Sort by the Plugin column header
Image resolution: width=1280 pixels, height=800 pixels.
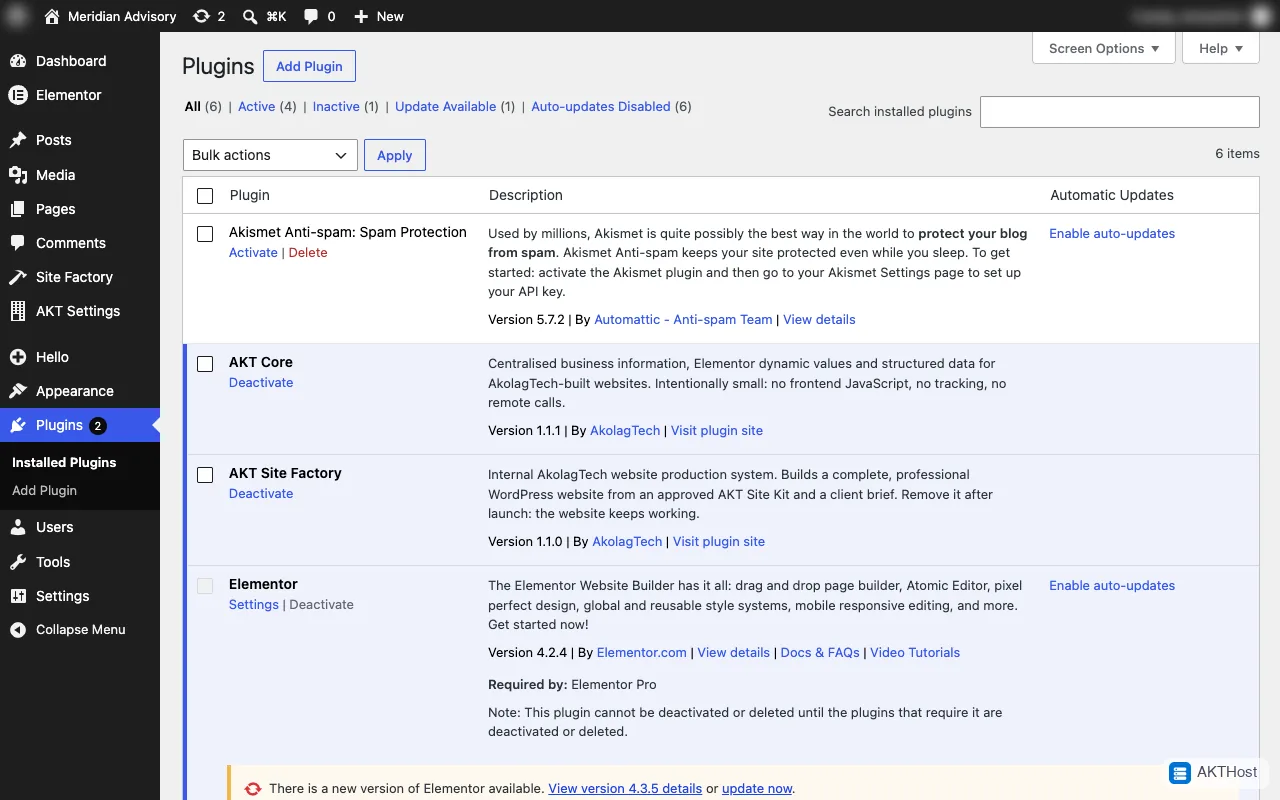coord(250,195)
